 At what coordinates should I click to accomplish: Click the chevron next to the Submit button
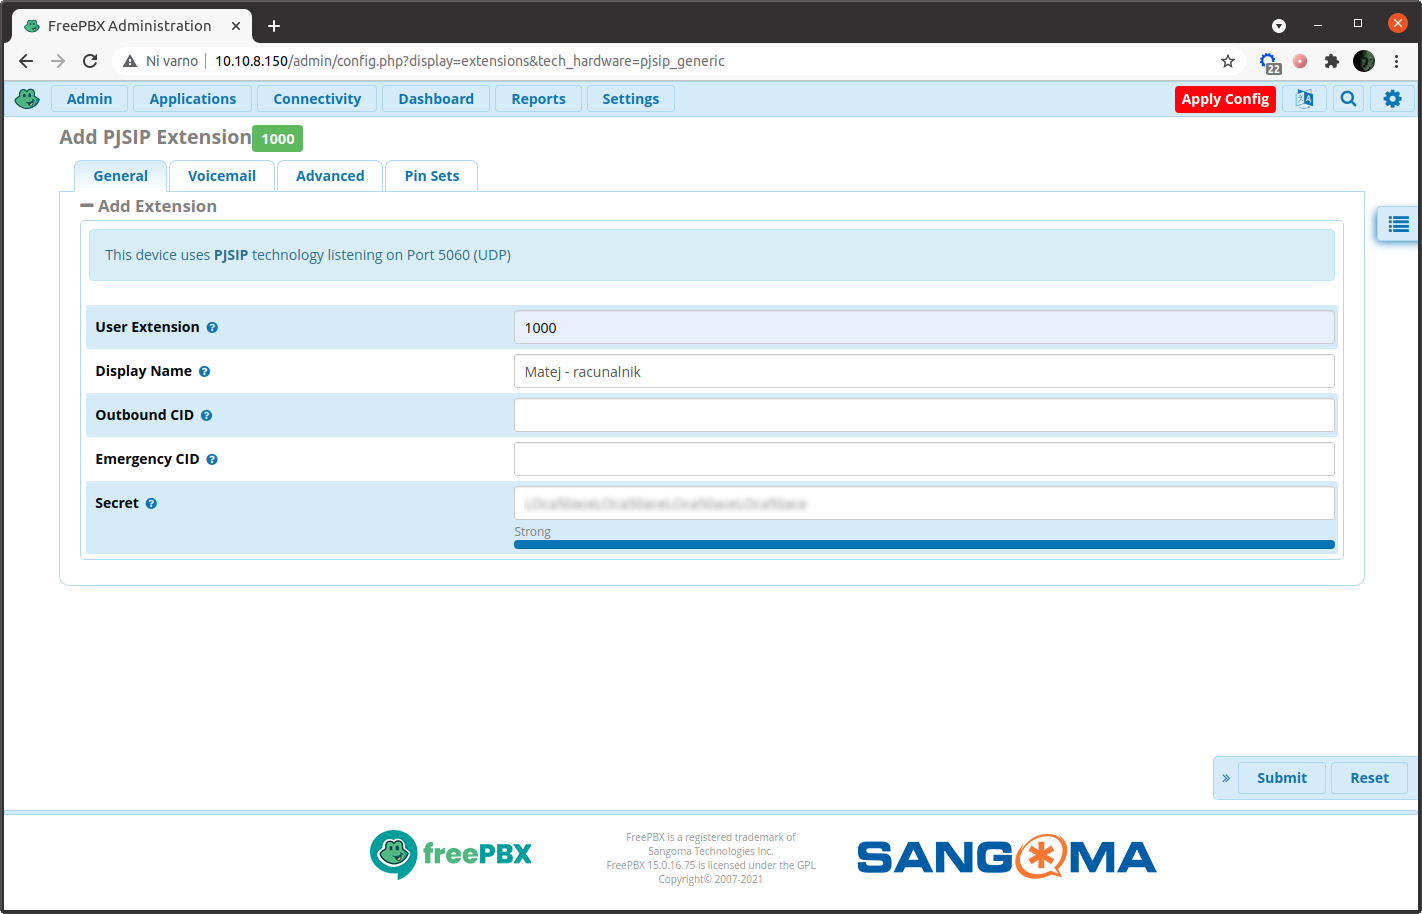click(x=1226, y=778)
